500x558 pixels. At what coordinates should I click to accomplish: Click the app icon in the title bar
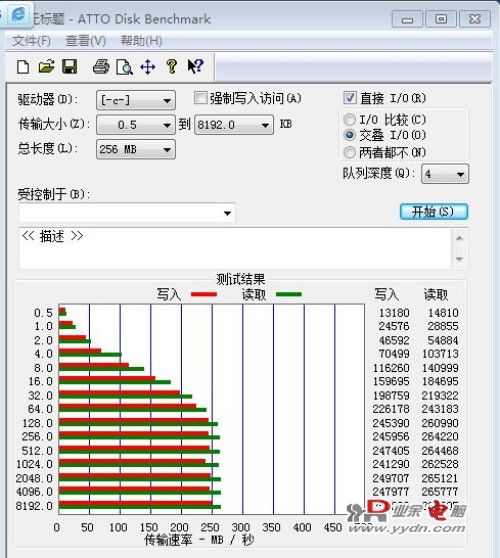[x=18, y=15]
